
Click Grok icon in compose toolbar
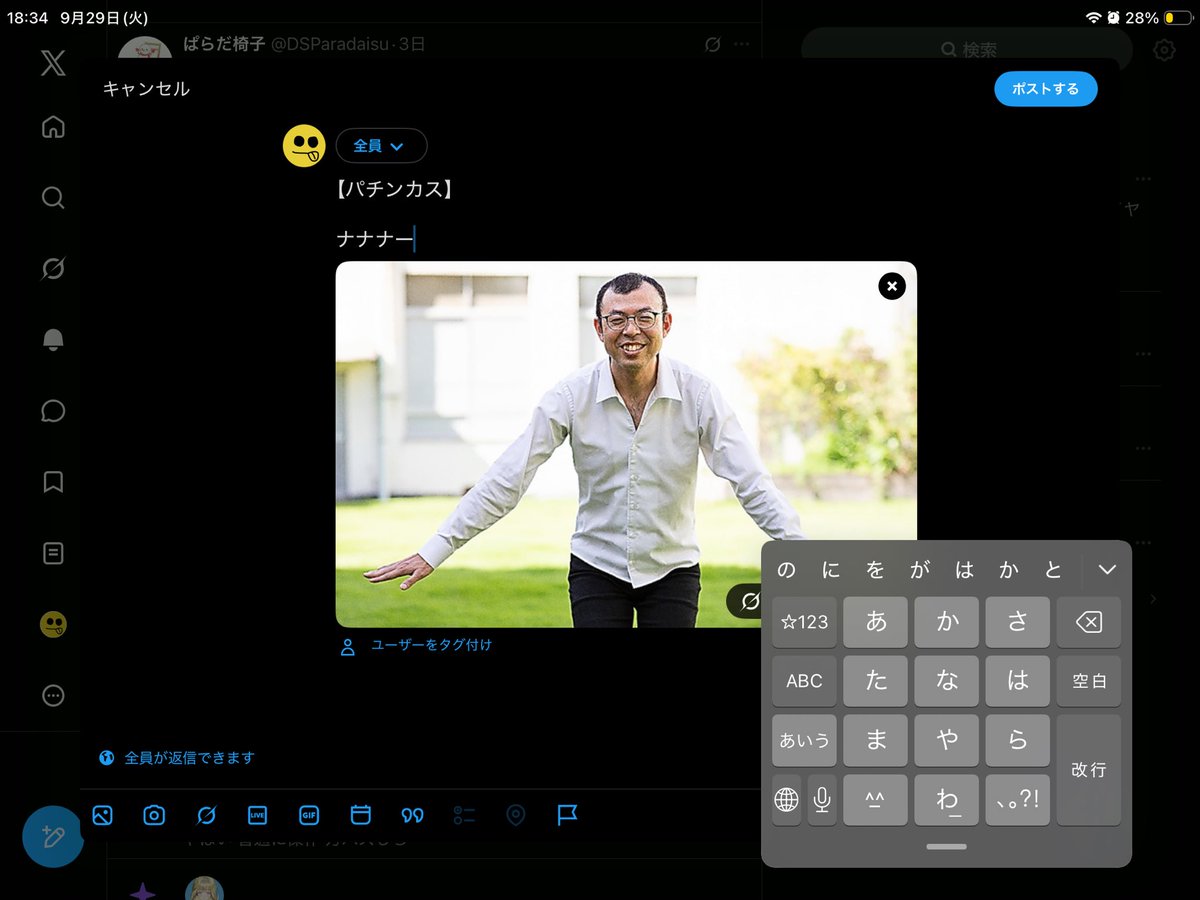(x=206, y=815)
